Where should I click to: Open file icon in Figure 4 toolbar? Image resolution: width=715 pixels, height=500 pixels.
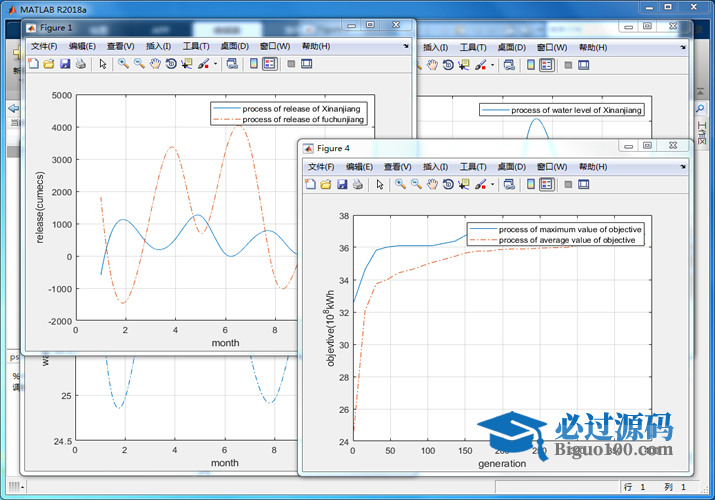(326, 184)
